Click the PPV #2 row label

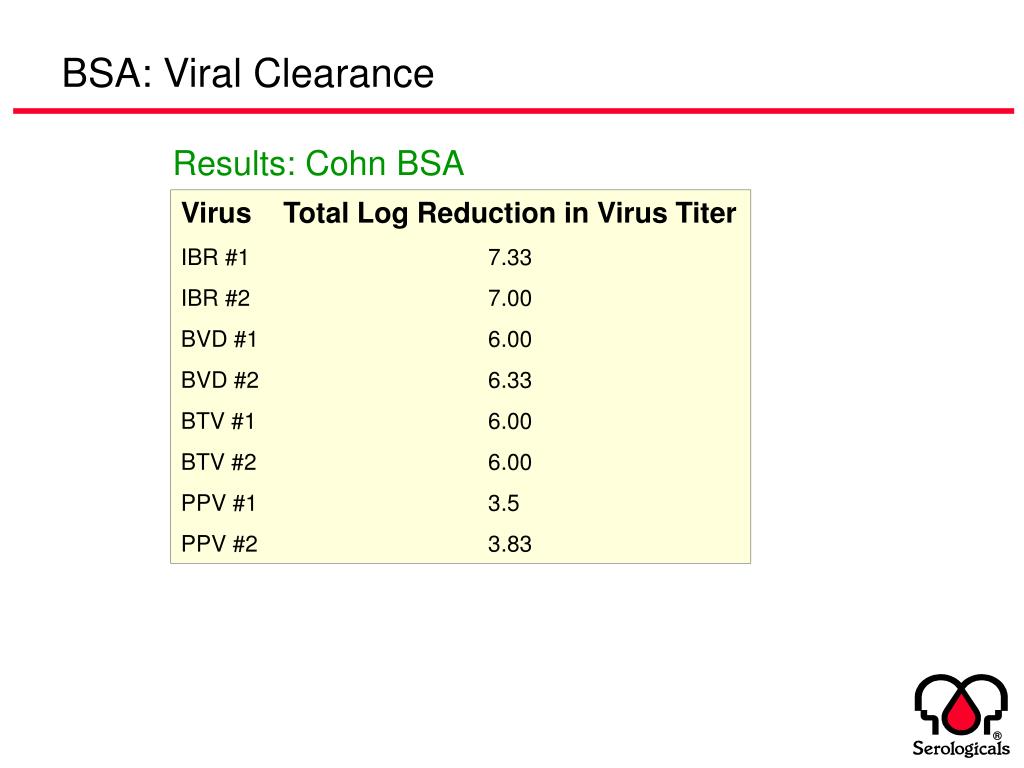point(219,544)
